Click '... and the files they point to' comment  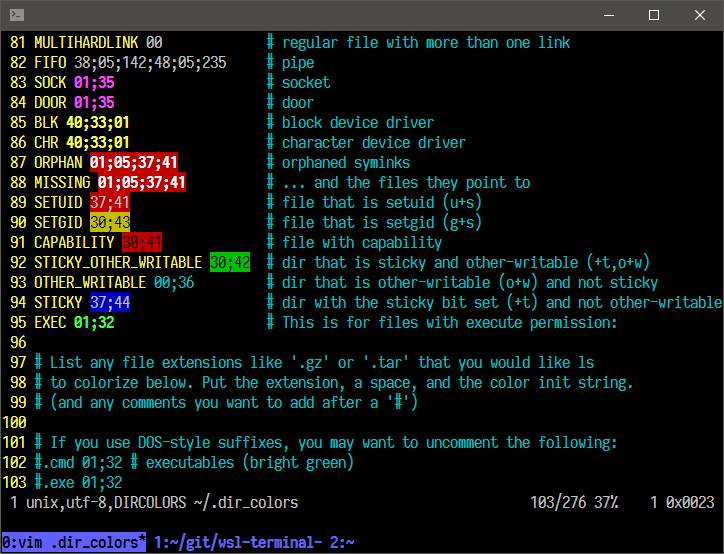(406, 182)
